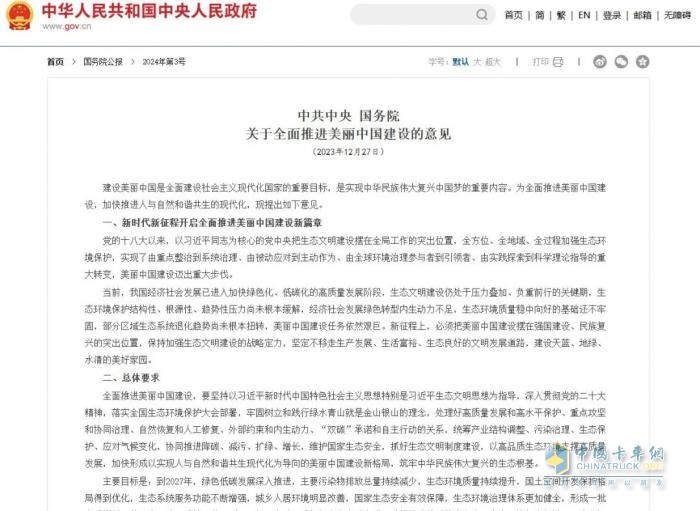The width and height of the screenshot is (700, 511).
Task: Switch to traditional Chinese 繁
Action: [x=562, y=16]
